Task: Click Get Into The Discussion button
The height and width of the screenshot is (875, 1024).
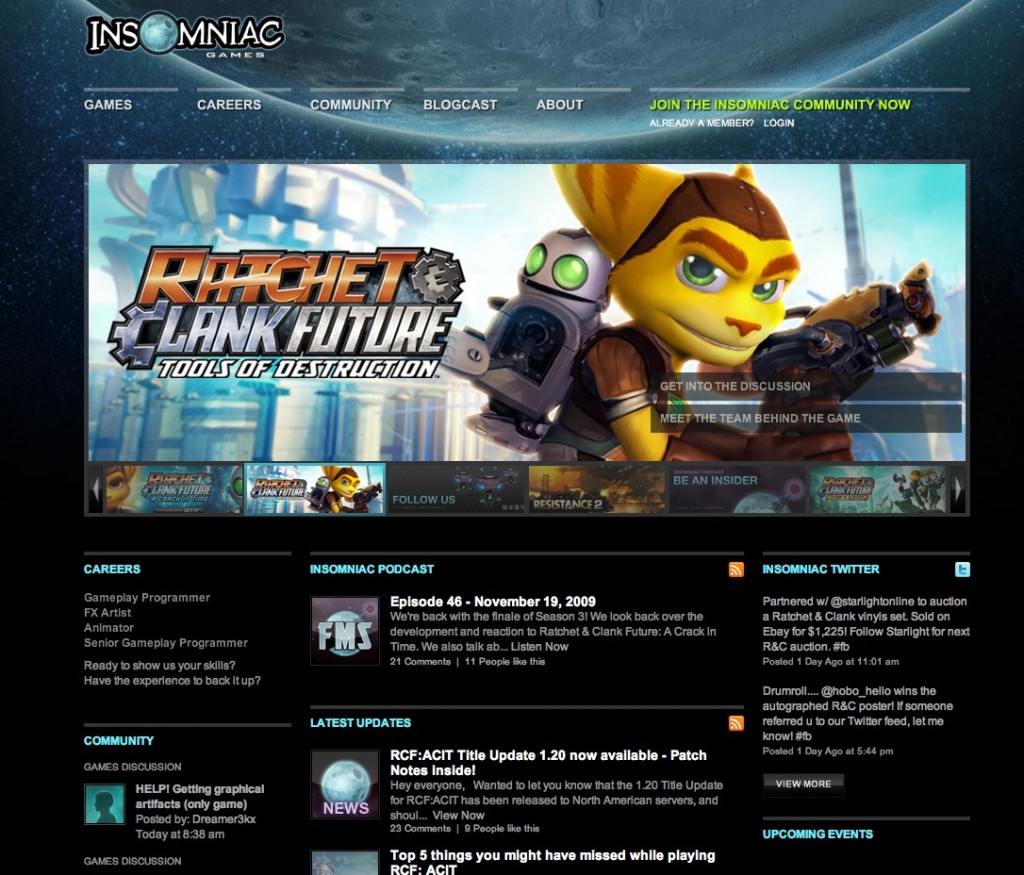Action: pyautogui.click(x=806, y=386)
